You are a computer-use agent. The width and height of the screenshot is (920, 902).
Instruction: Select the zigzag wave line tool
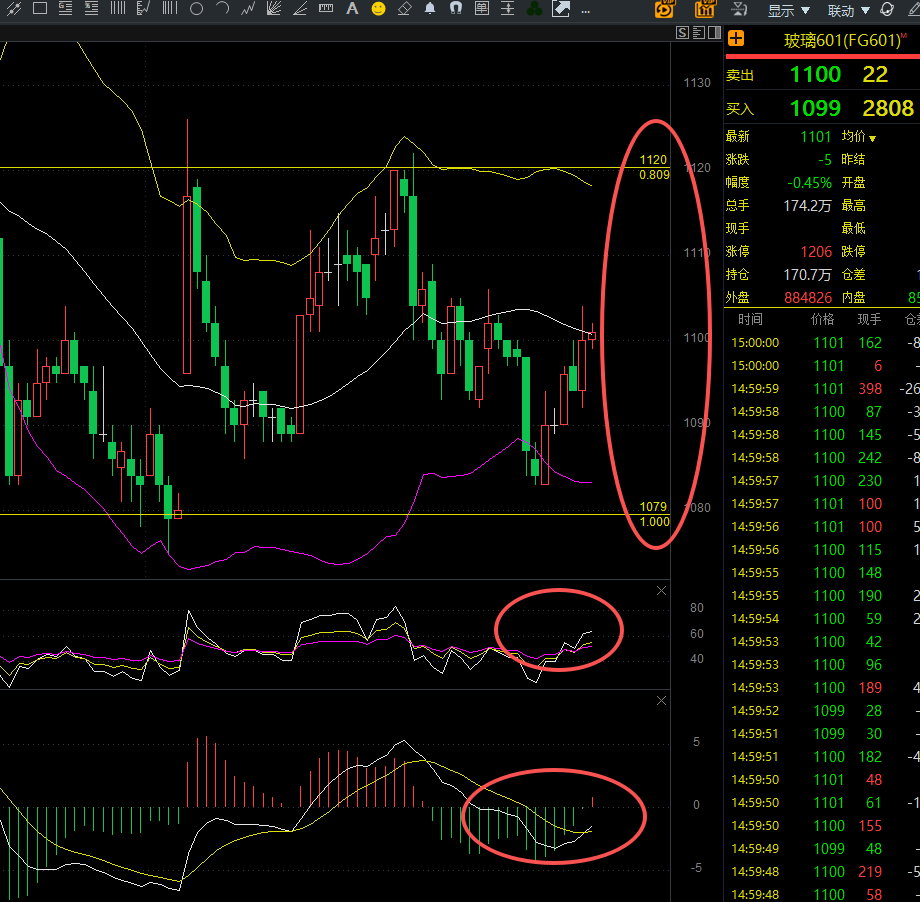point(248,8)
